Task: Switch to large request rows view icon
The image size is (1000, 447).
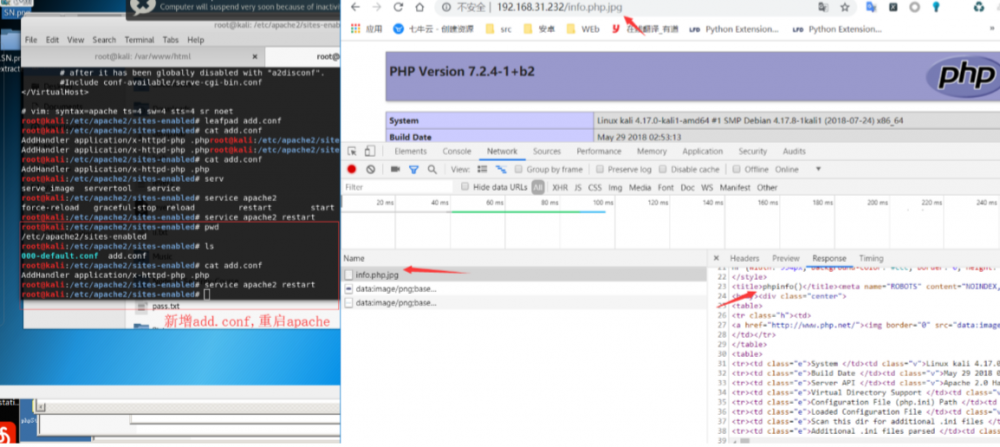Action: (483, 169)
